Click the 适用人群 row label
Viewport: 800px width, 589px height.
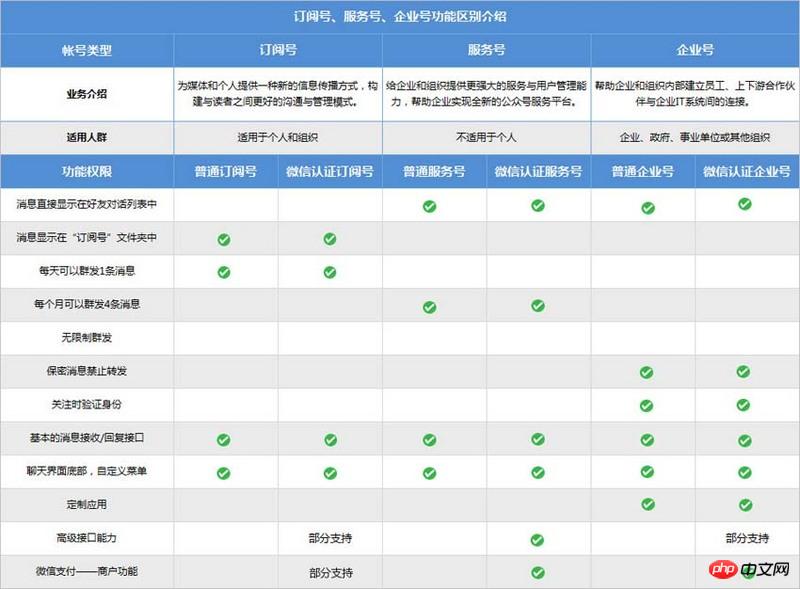pyautogui.click(x=87, y=137)
